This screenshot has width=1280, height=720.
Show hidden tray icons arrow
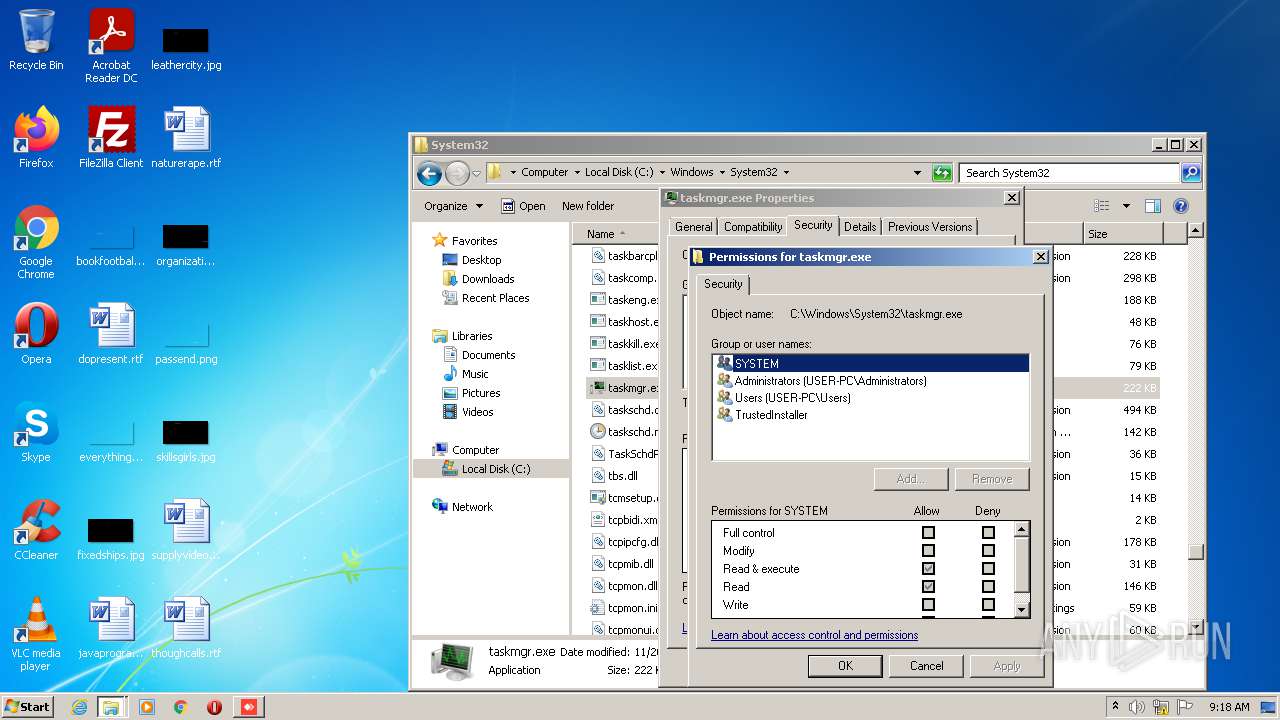coord(1115,707)
